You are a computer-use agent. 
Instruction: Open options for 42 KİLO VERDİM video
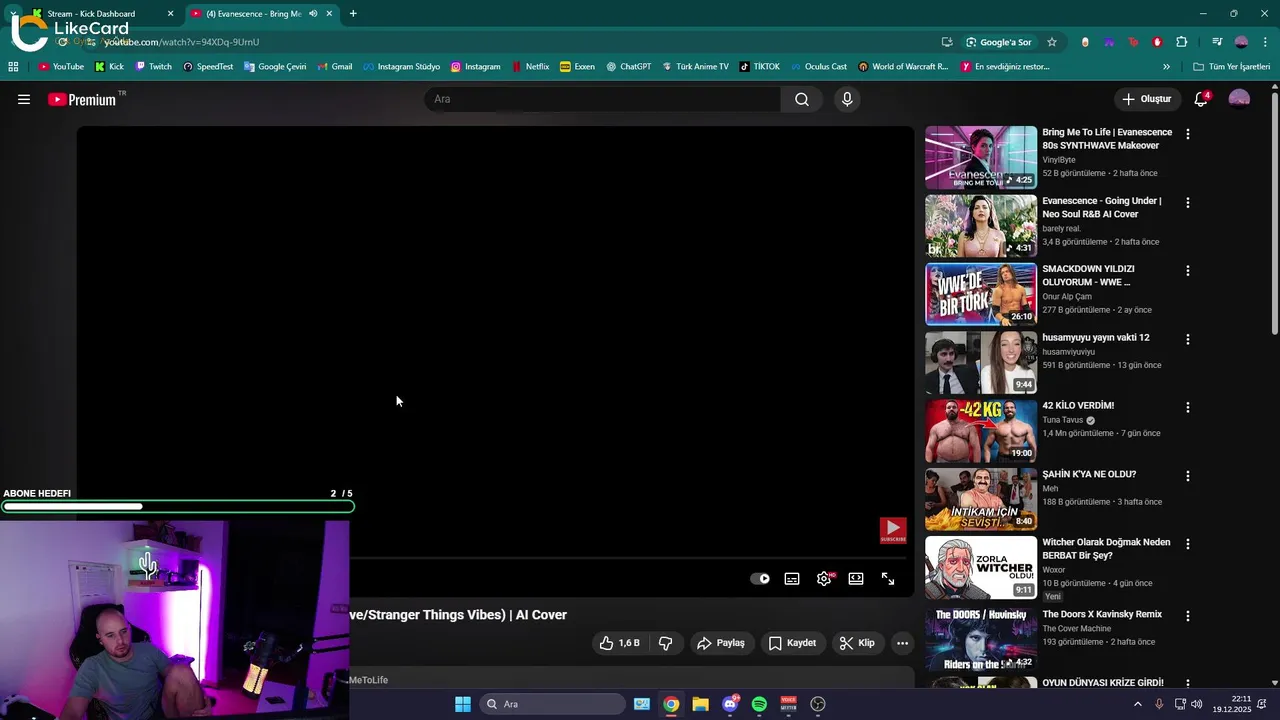coord(1188,407)
